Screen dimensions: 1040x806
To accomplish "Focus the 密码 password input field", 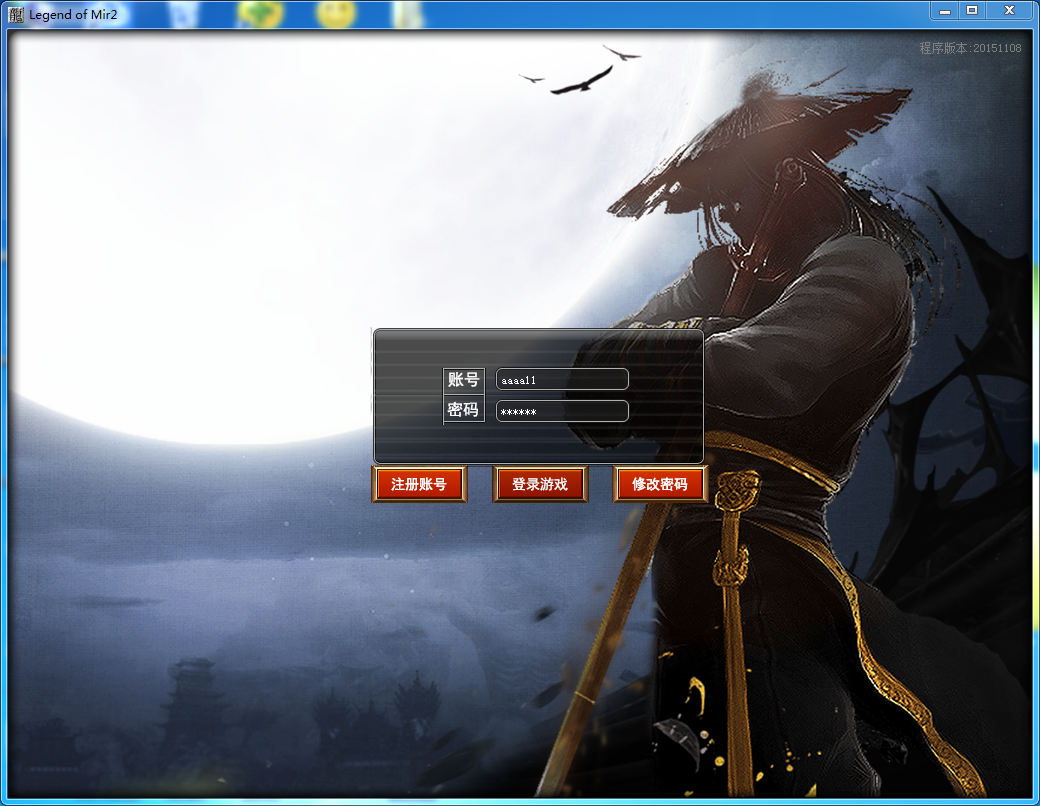I will tap(562, 411).
